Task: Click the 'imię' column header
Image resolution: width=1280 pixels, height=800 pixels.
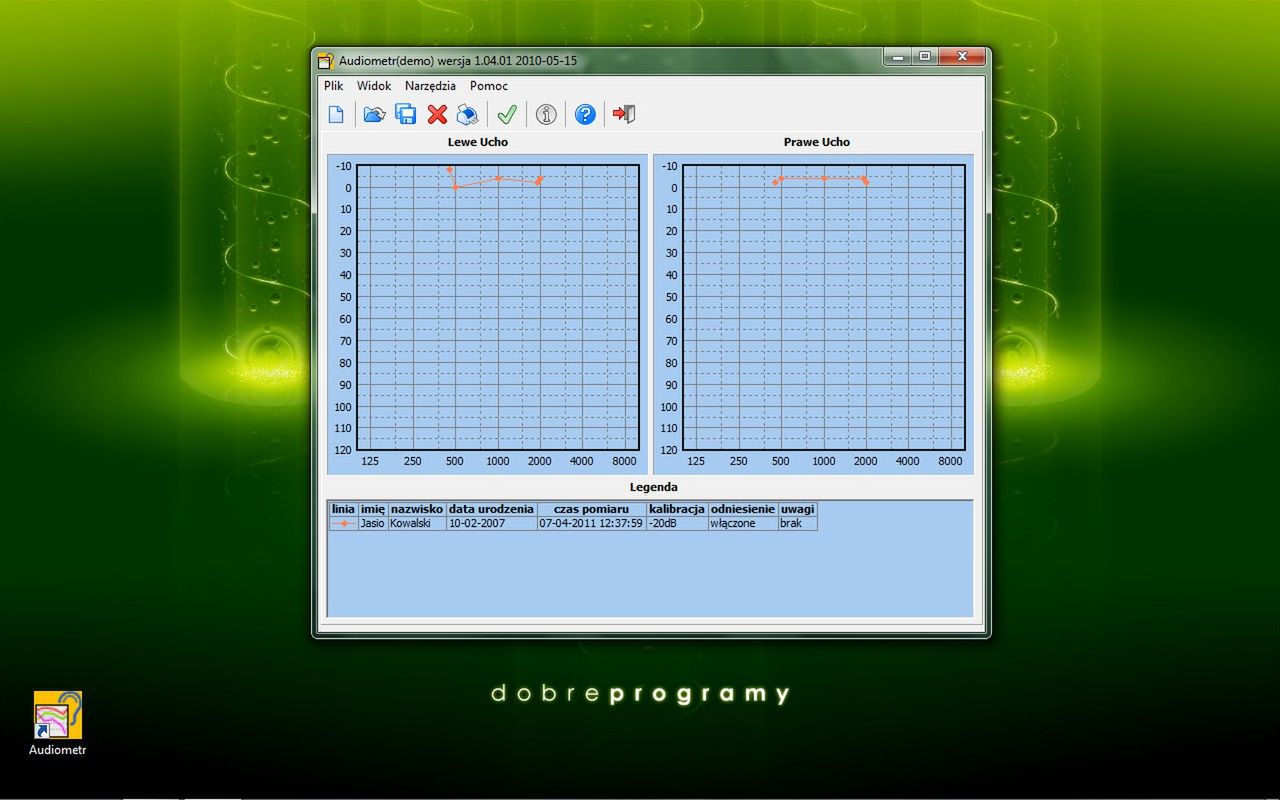Action: click(373, 509)
